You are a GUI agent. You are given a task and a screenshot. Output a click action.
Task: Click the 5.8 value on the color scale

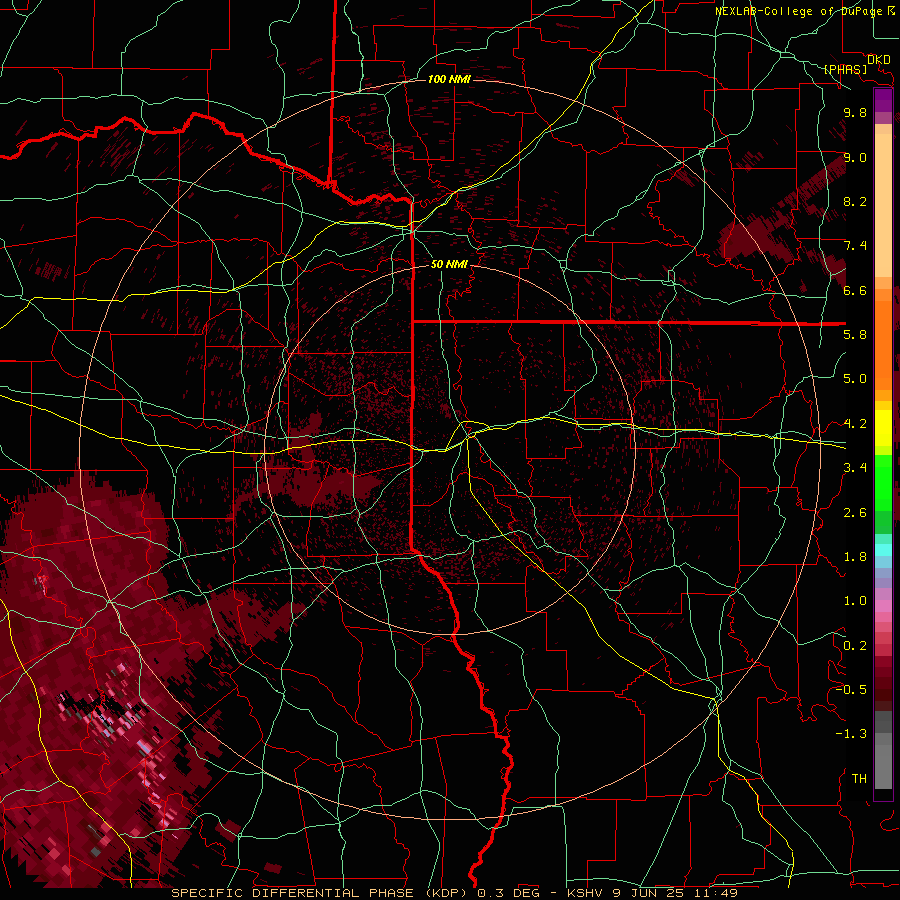[x=855, y=335]
